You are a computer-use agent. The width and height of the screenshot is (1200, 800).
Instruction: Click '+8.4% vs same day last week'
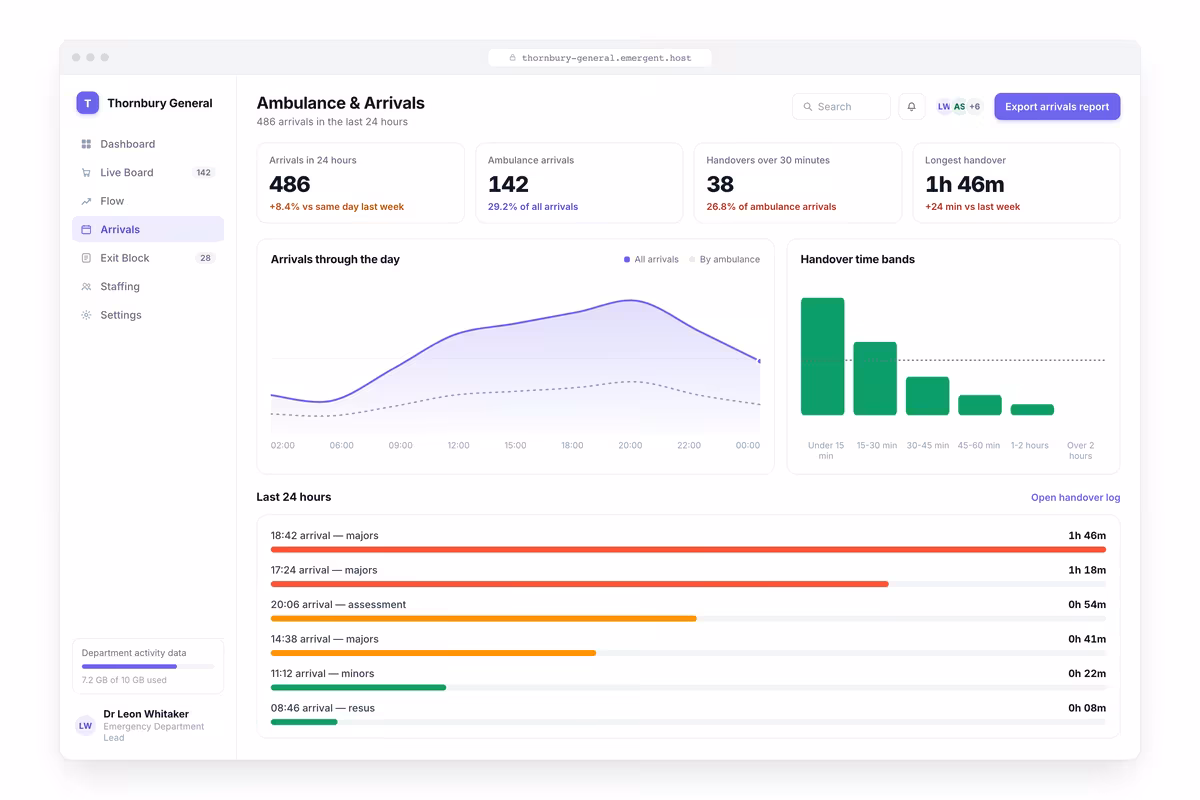coord(337,207)
